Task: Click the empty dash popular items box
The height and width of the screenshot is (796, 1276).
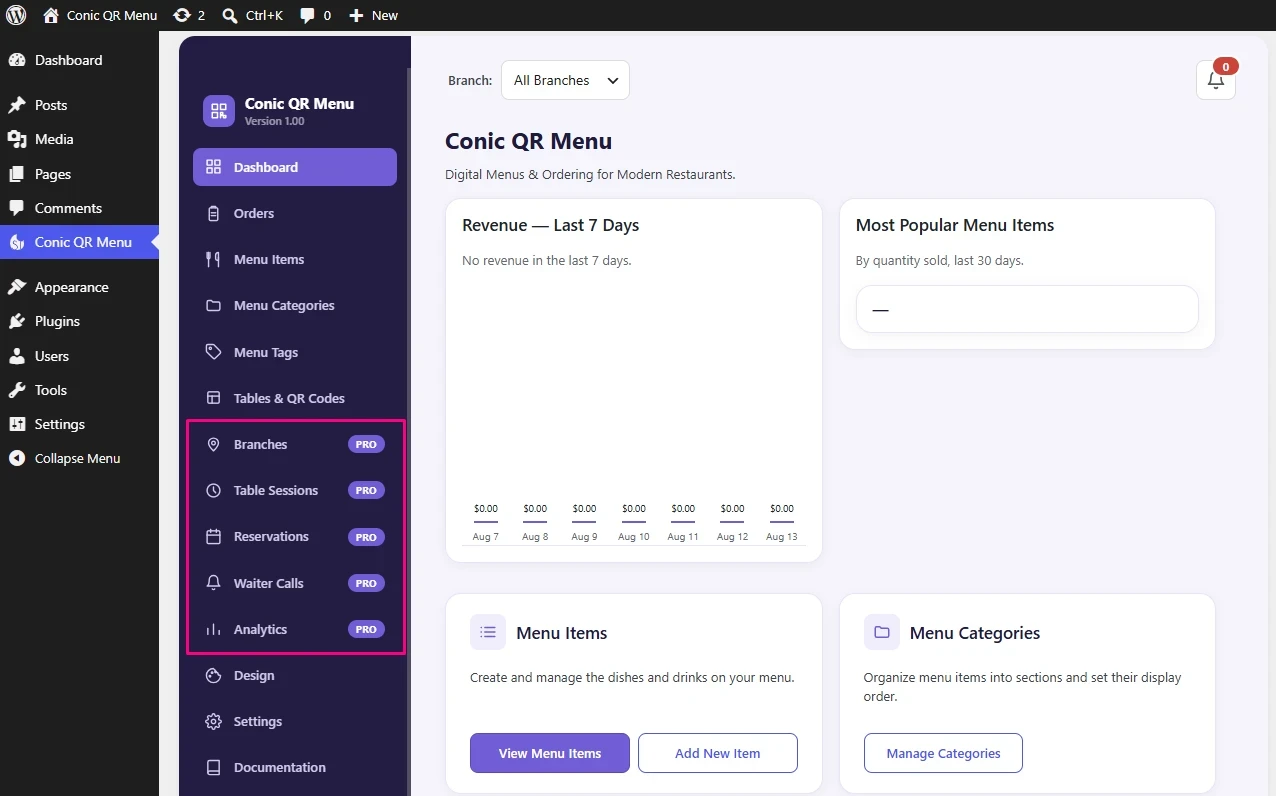Action: [1027, 309]
